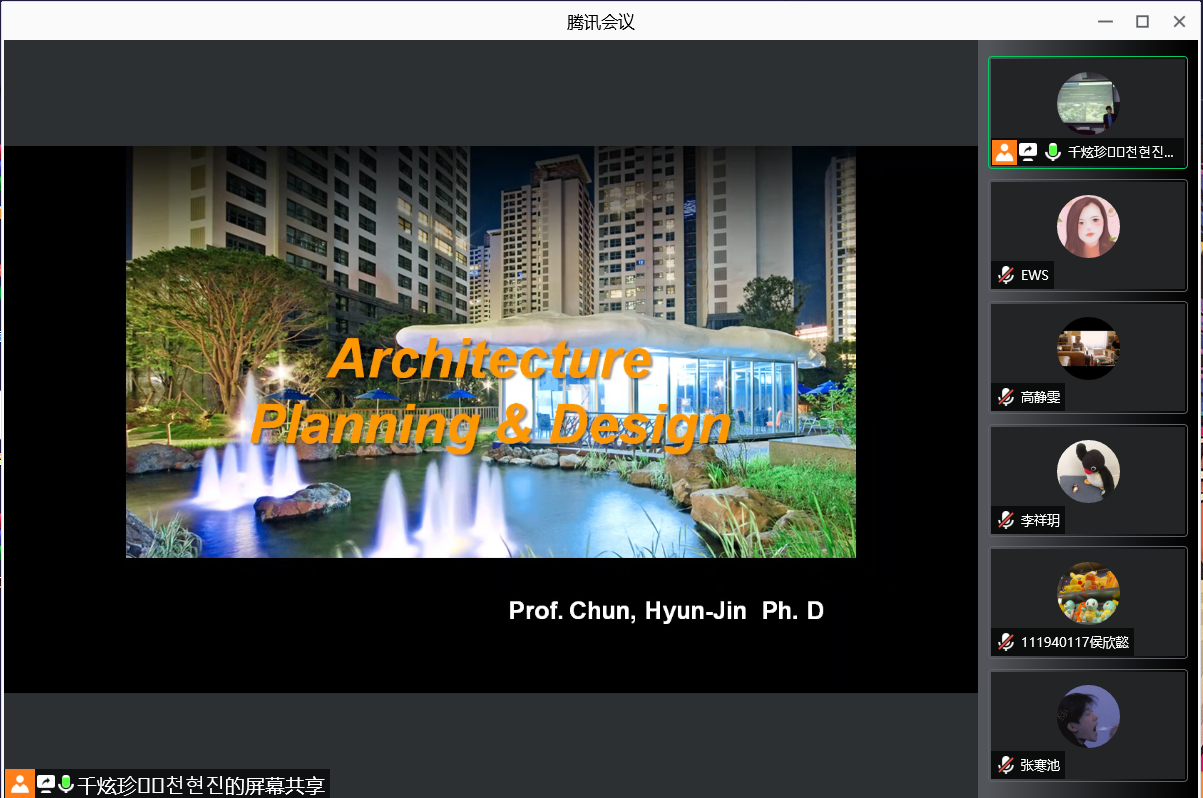Click the muted microphone icon beside EWS
Image resolution: width=1203 pixels, height=798 pixels.
coord(1006,275)
